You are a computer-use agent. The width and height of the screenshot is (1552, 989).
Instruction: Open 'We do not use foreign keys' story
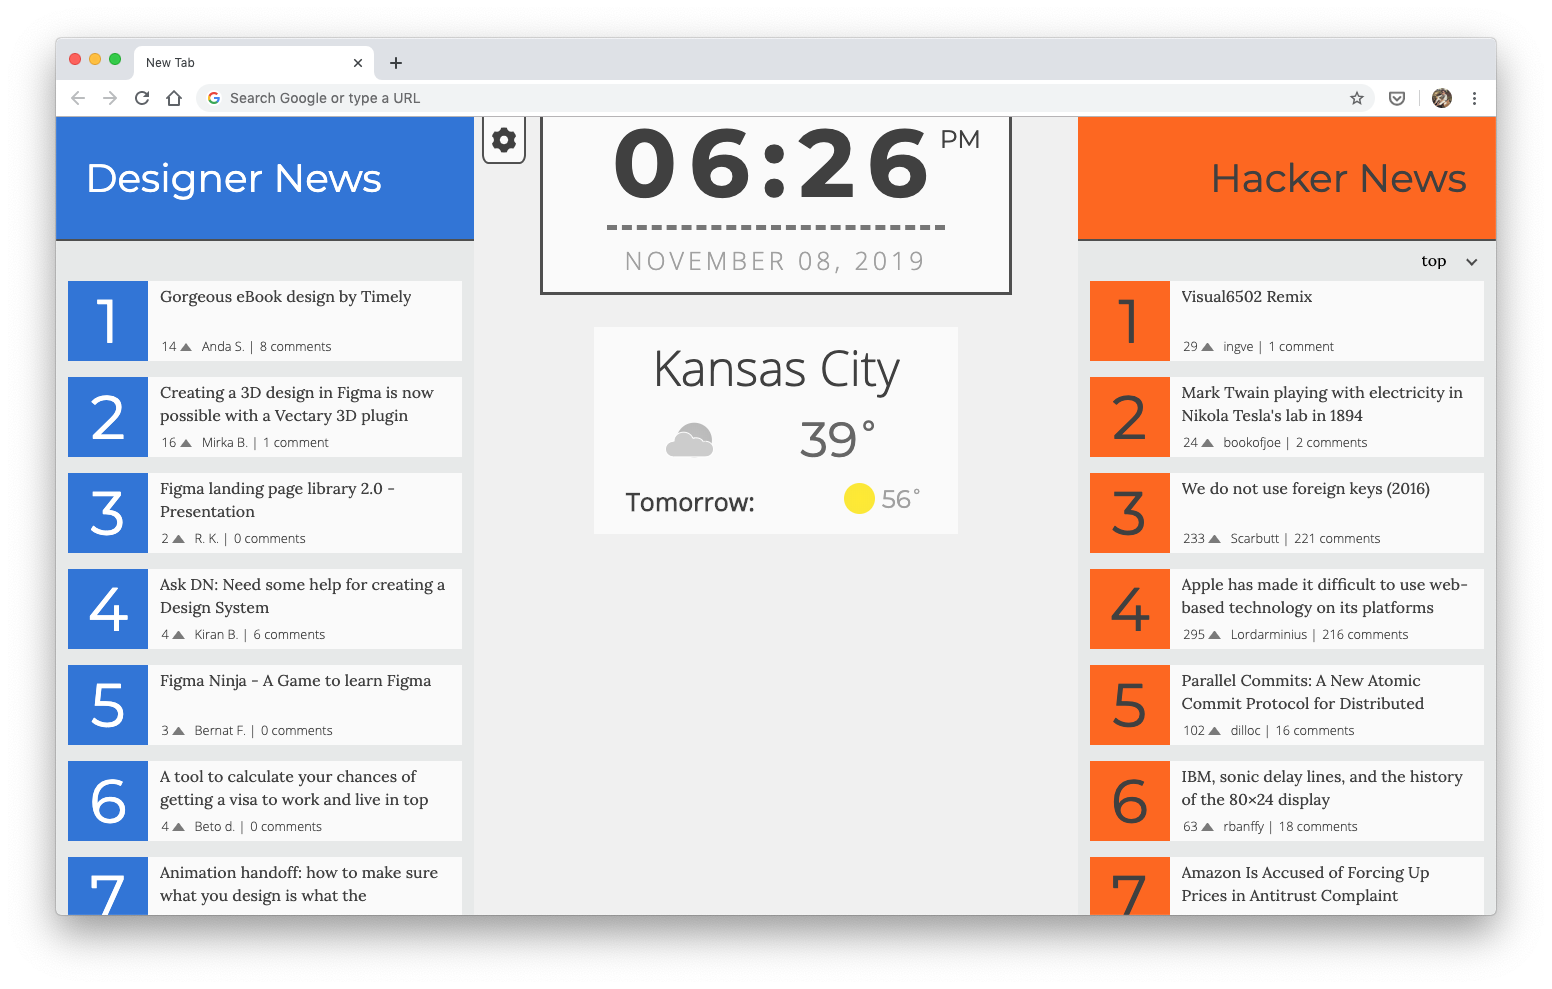tap(1305, 489)
